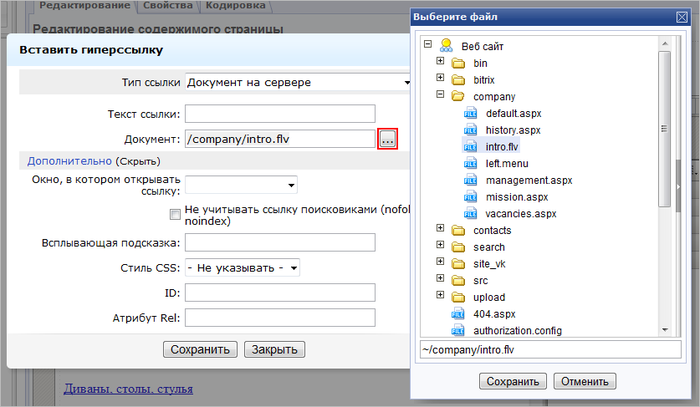Image resolution: width=700 pixels, height=407 pixels.
Task: Expand the bin folder node
Action: [x=440, y=61]
